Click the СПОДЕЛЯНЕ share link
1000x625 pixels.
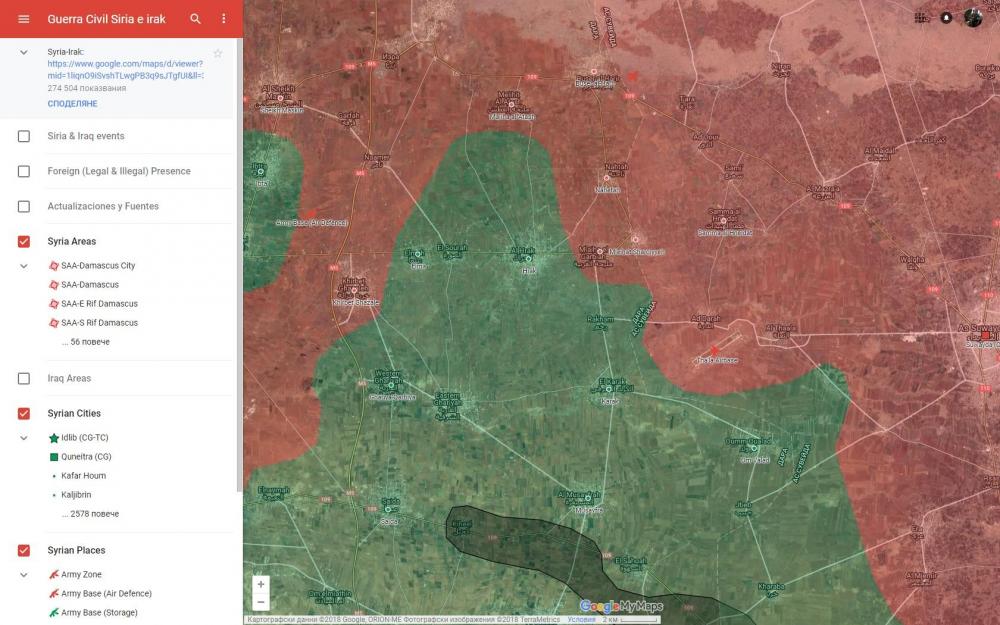click(72, 103)
